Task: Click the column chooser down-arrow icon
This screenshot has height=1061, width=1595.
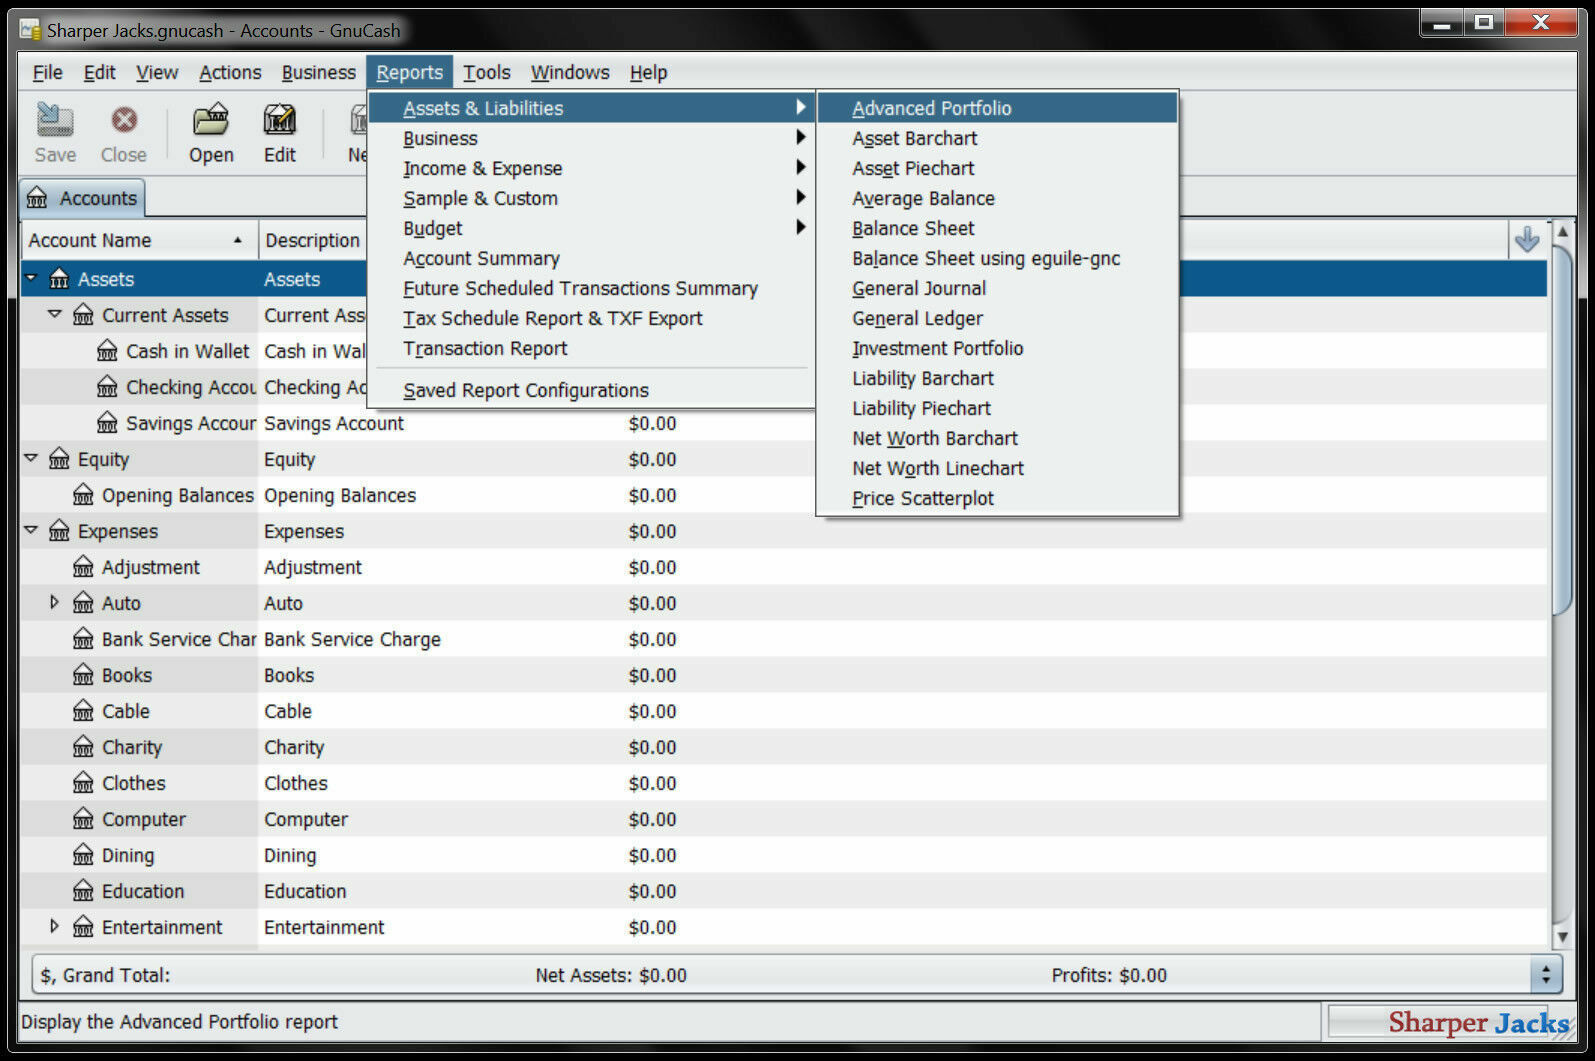Action: 1526,239
